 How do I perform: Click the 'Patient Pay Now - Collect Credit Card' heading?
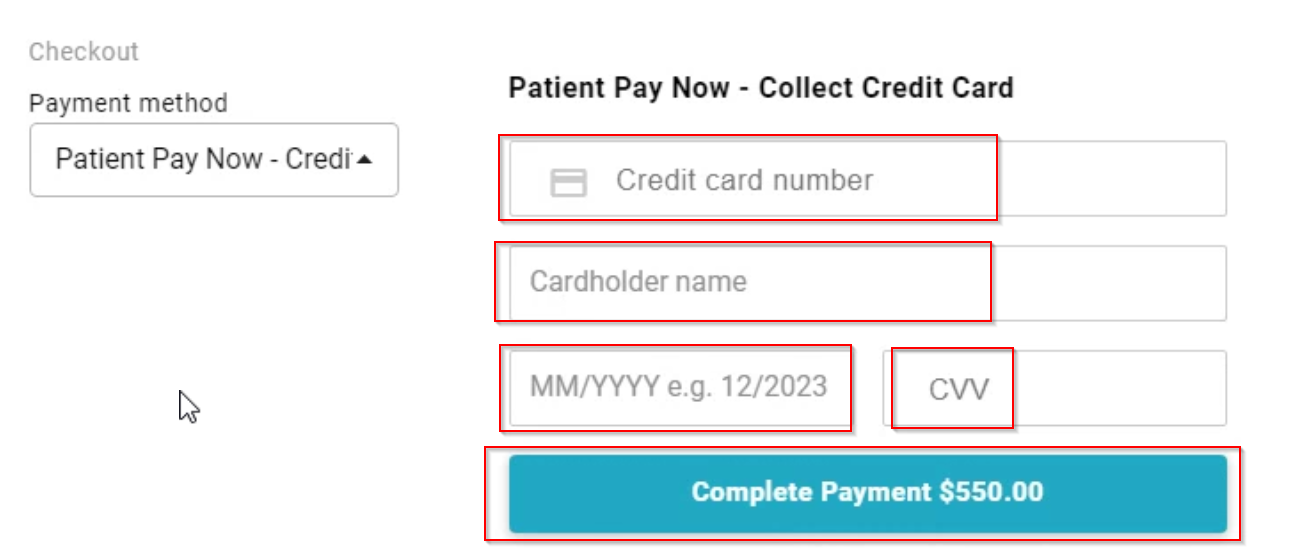[760, 88]
